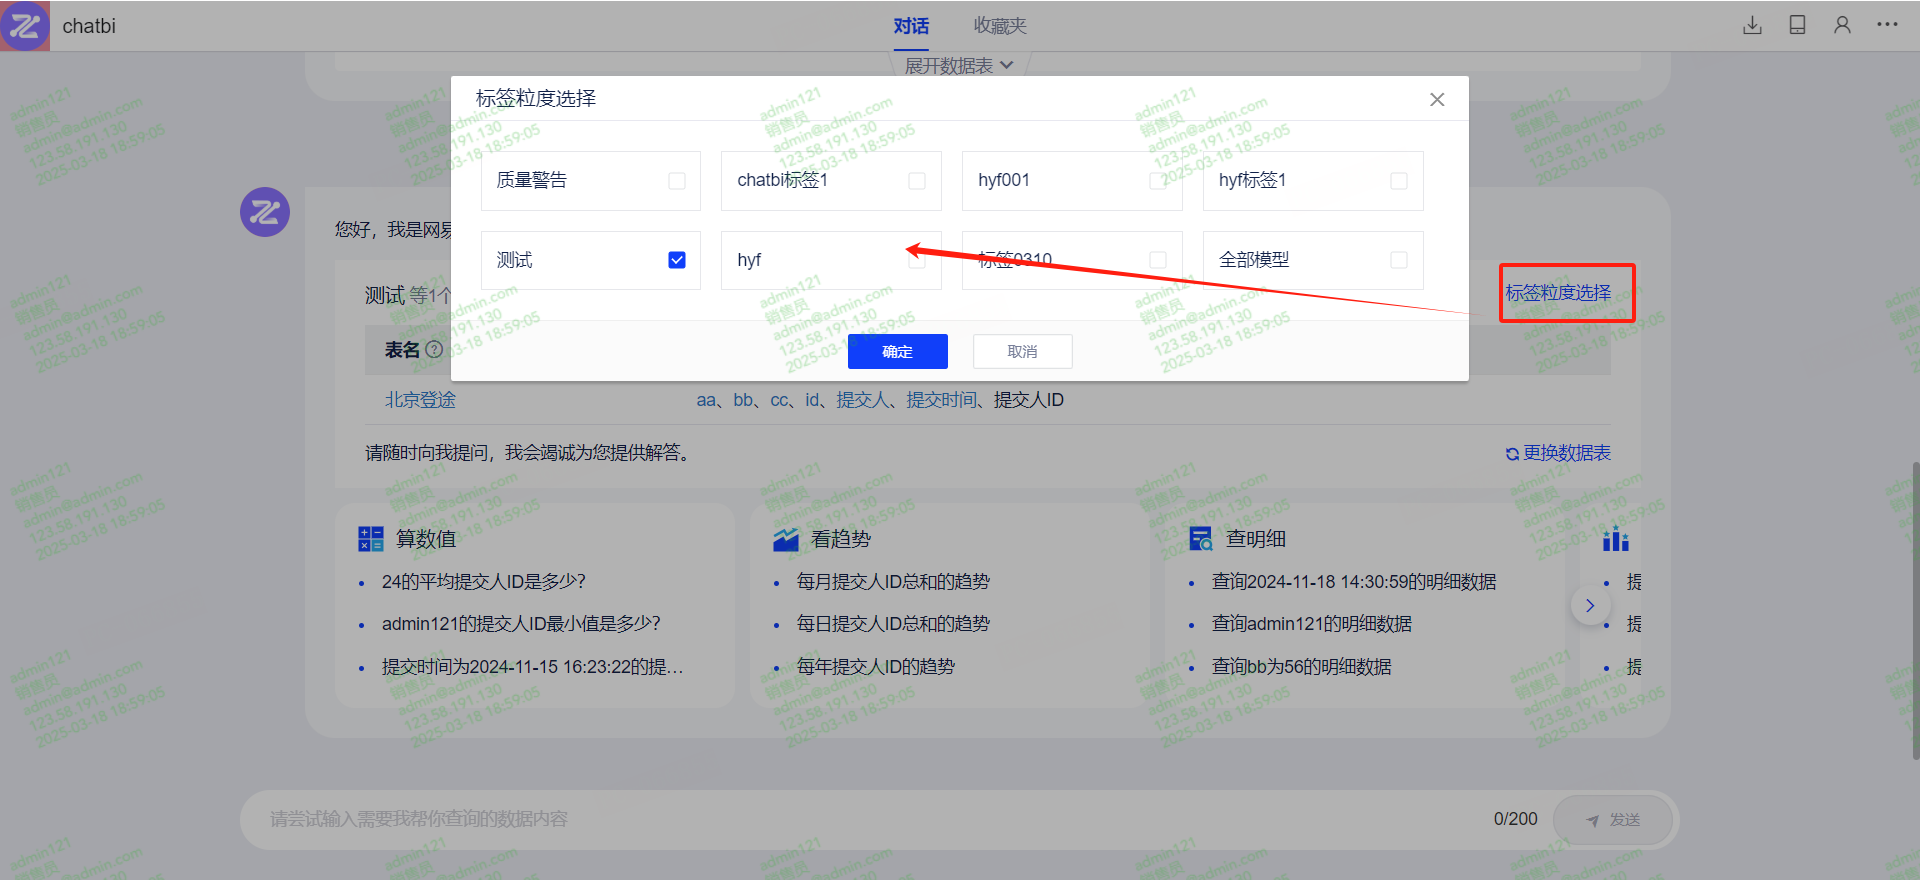Collapse the 展开数据表 expander
Screen dimensions: 1920x880
[x=958, y=66]
